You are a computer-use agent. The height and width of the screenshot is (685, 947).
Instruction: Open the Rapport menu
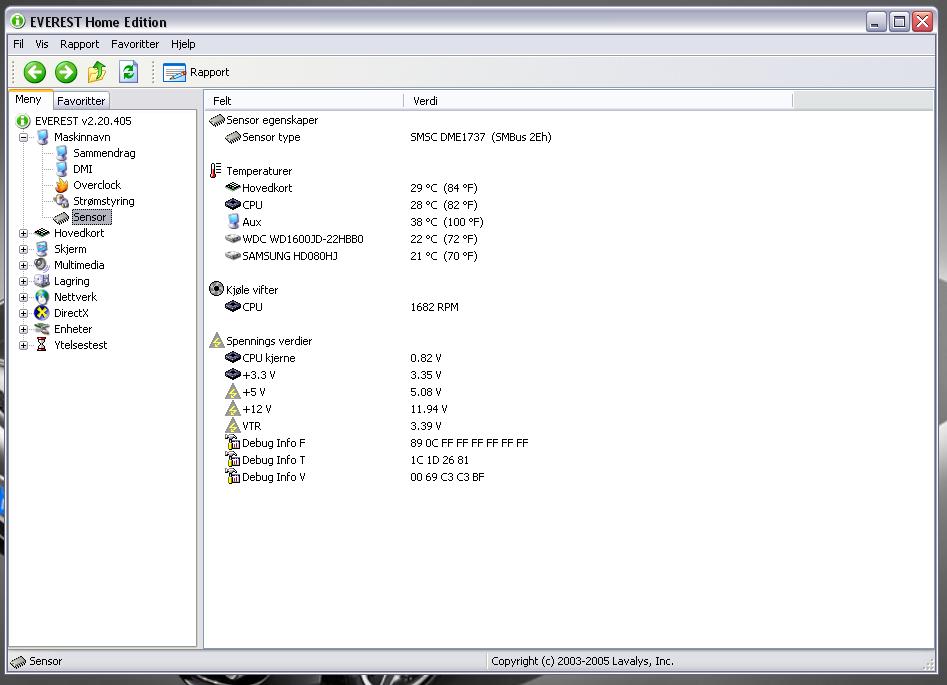point(79,44)
